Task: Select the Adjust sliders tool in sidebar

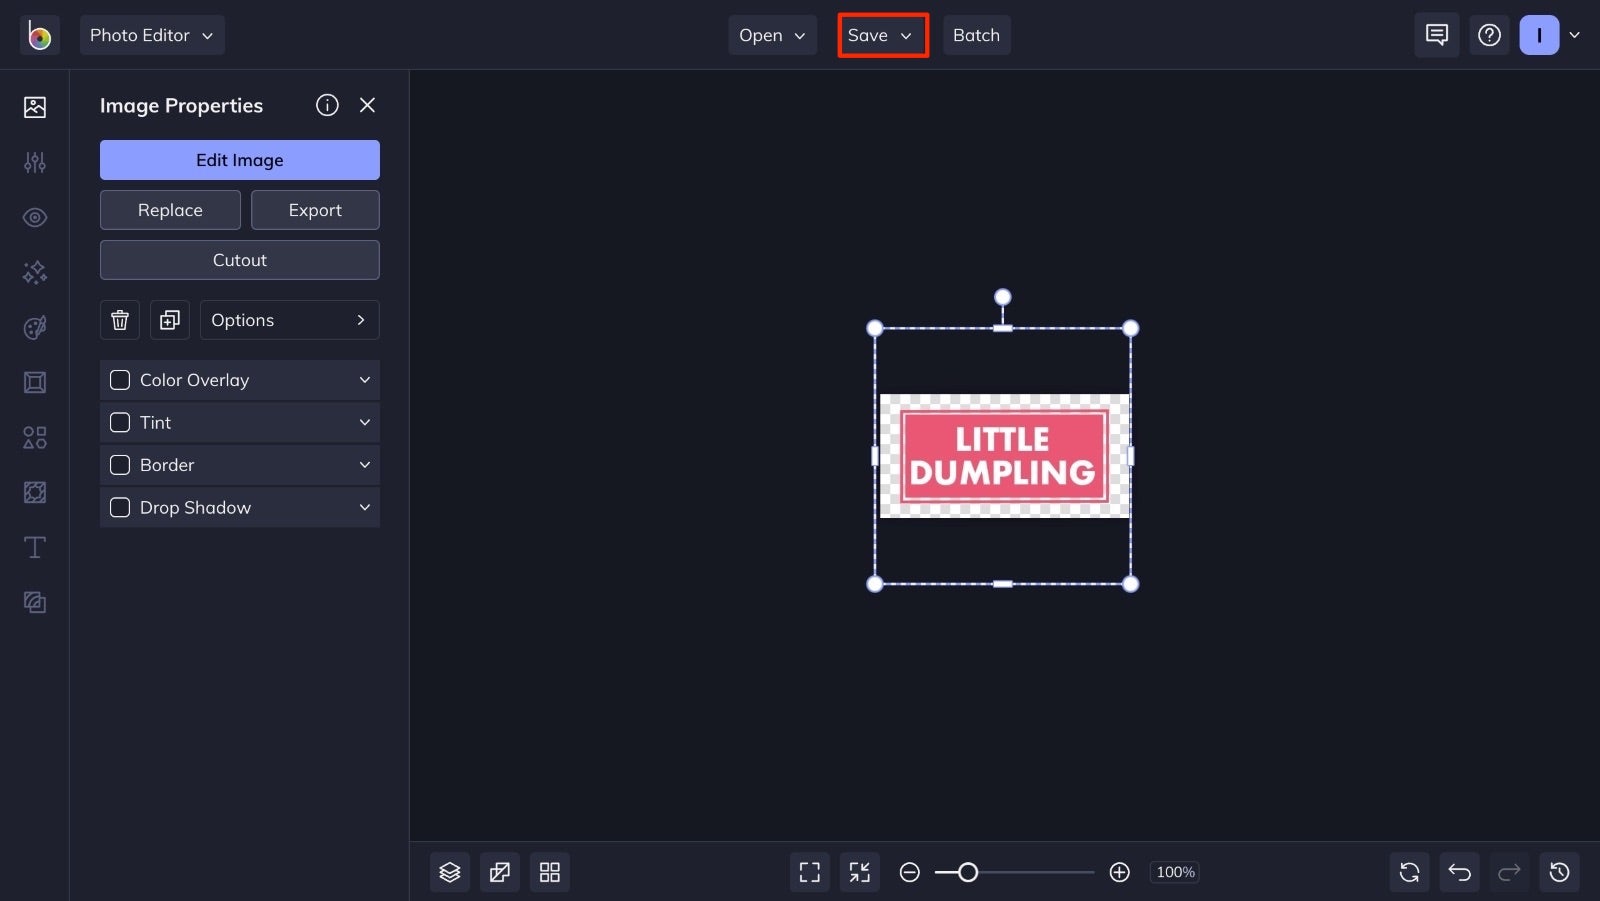Action: click(34, 162)
